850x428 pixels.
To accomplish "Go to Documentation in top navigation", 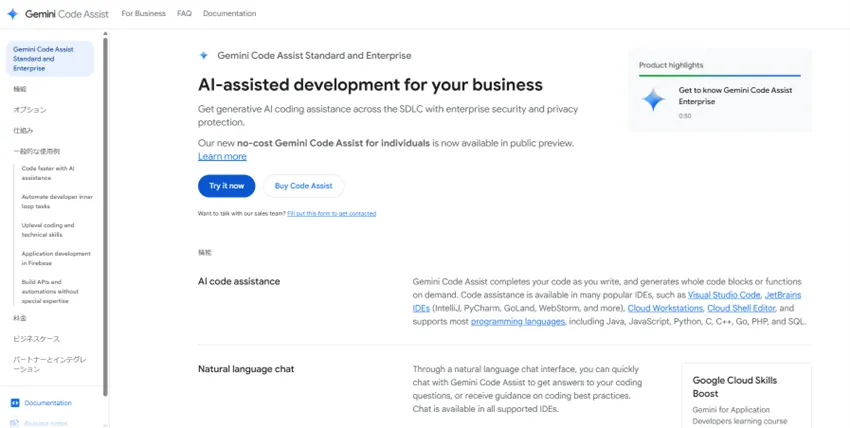I will coord(229,14).
